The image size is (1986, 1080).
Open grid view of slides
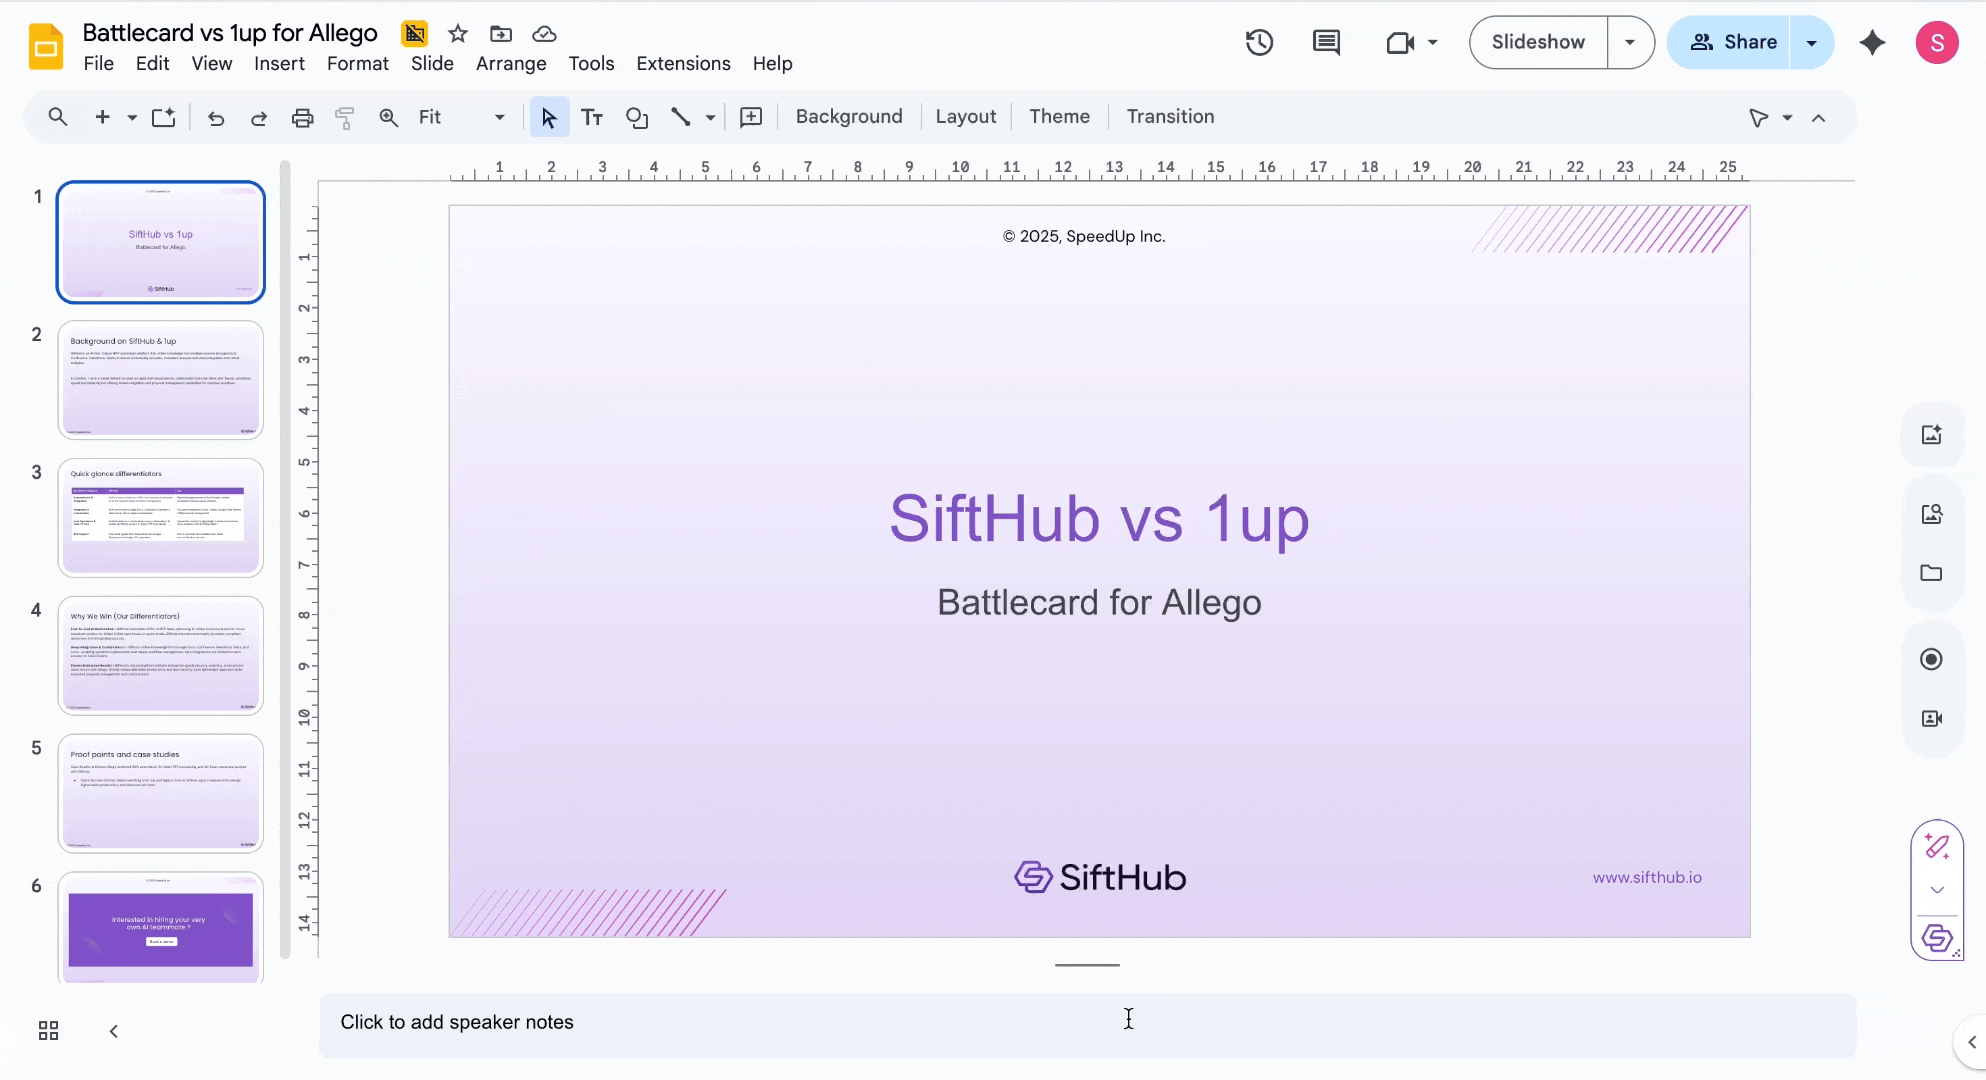47,1030
